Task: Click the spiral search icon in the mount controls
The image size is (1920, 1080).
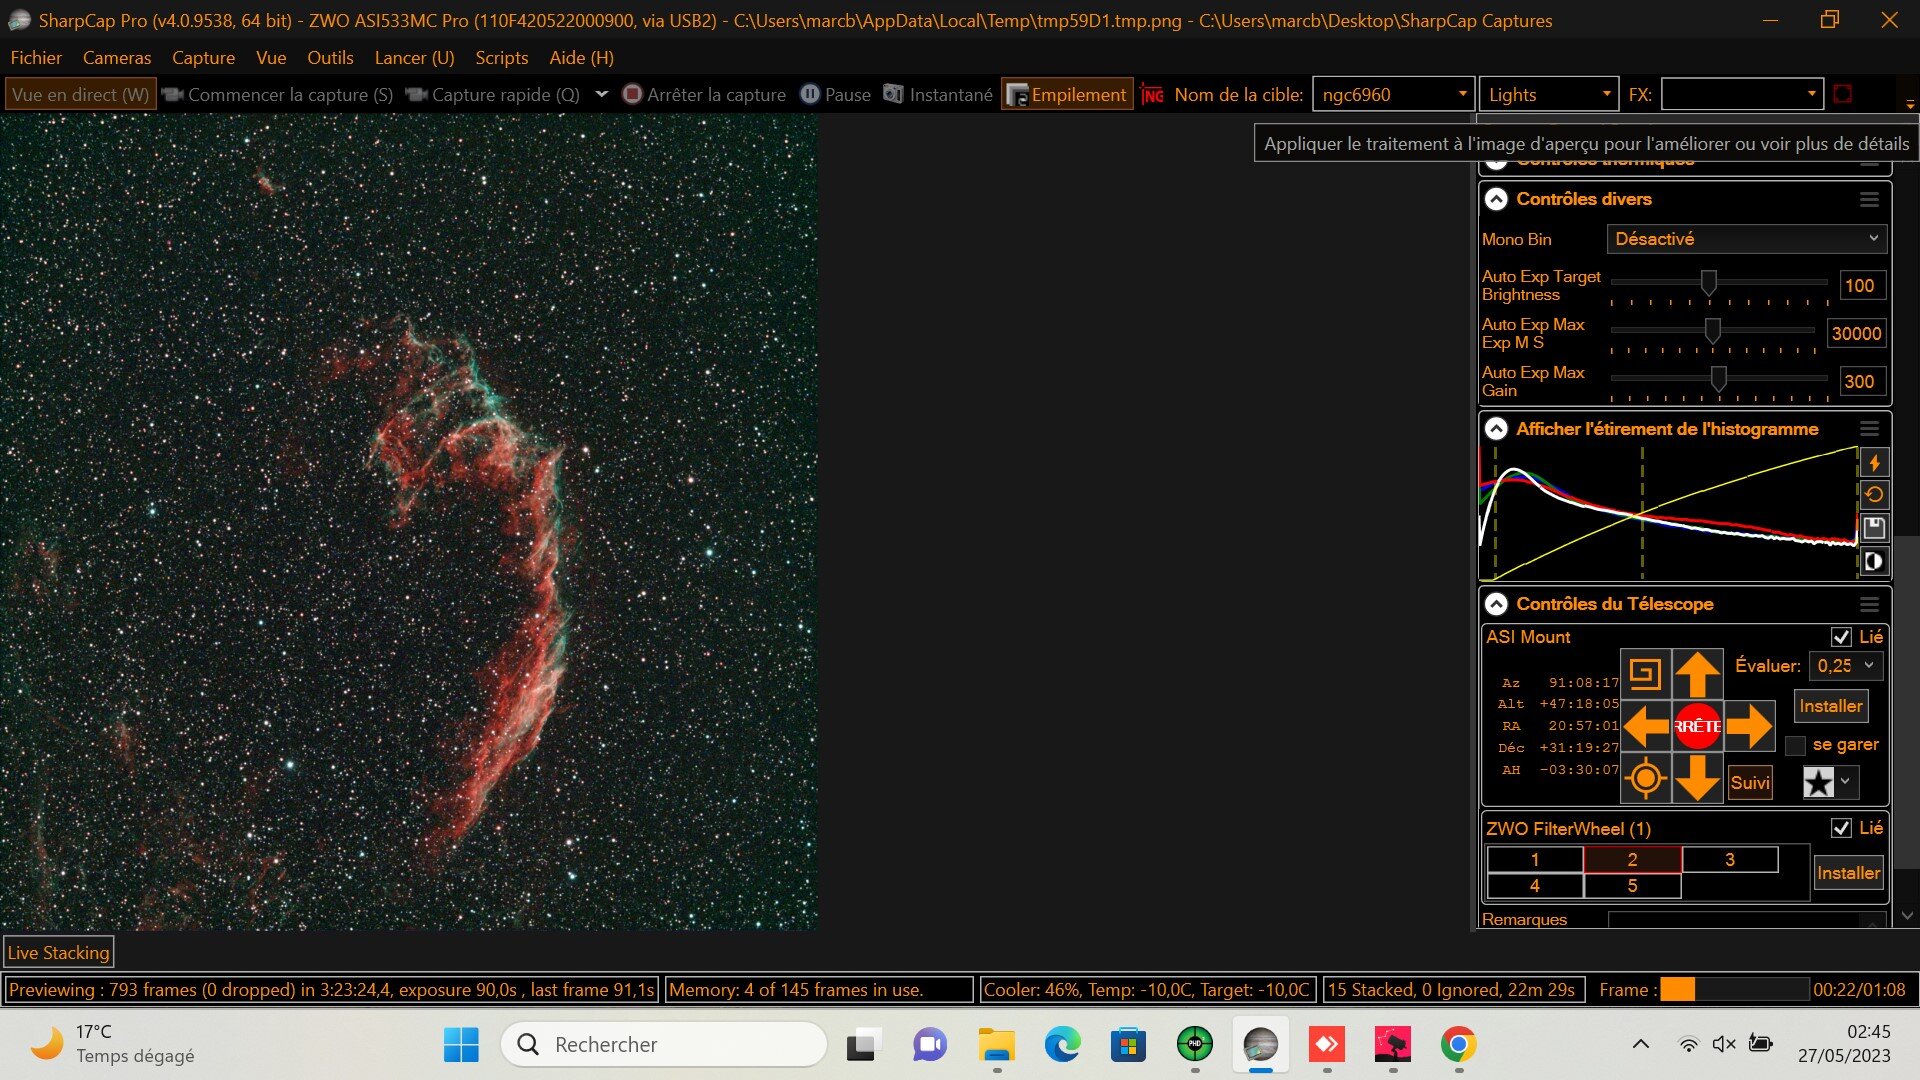Action: (x=1645, y=674)
